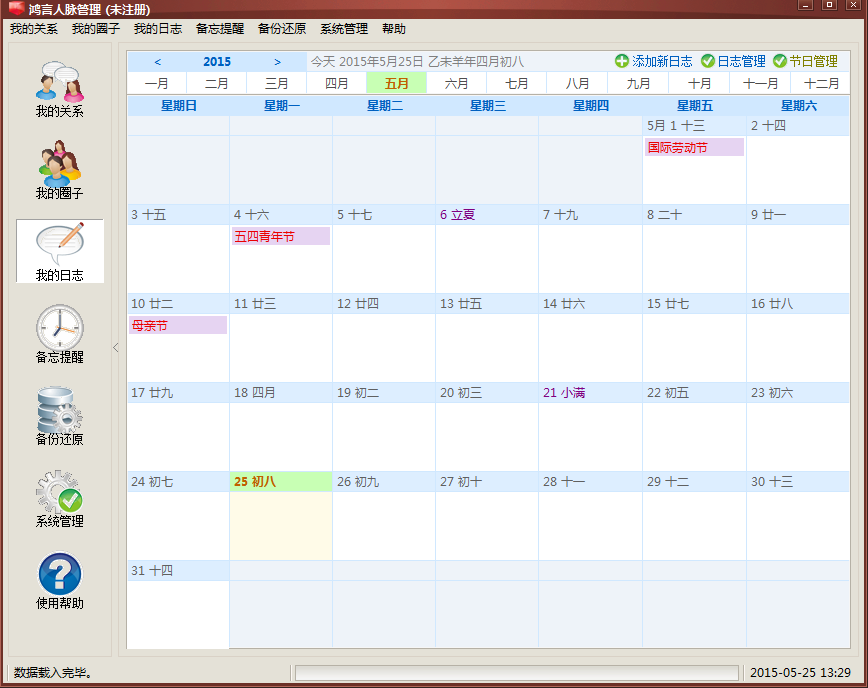Go to previous year with < arrow
This screenshot has height=688, width=868.
(x=157, y=62)
